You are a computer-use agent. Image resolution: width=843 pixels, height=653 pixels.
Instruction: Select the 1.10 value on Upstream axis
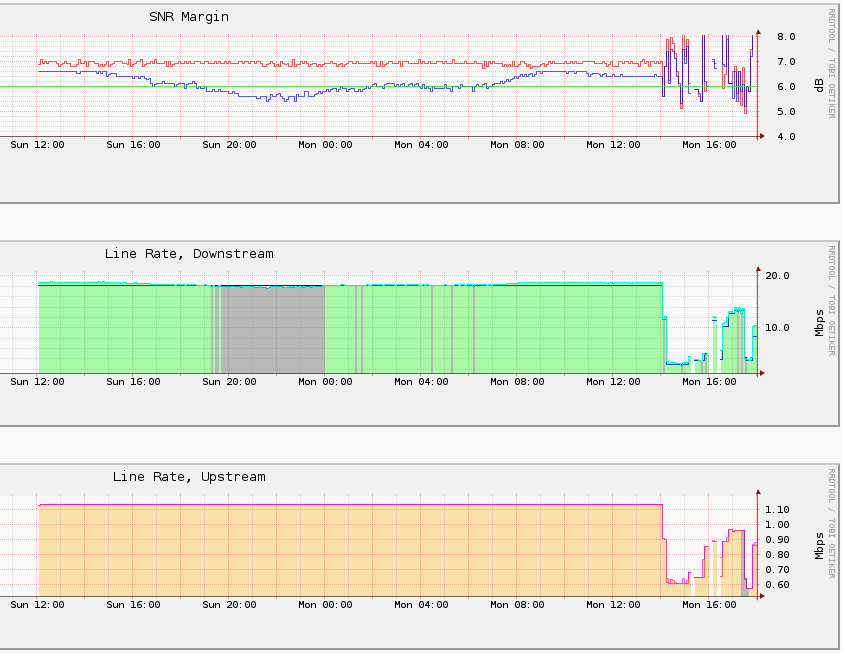pos(777,510)
